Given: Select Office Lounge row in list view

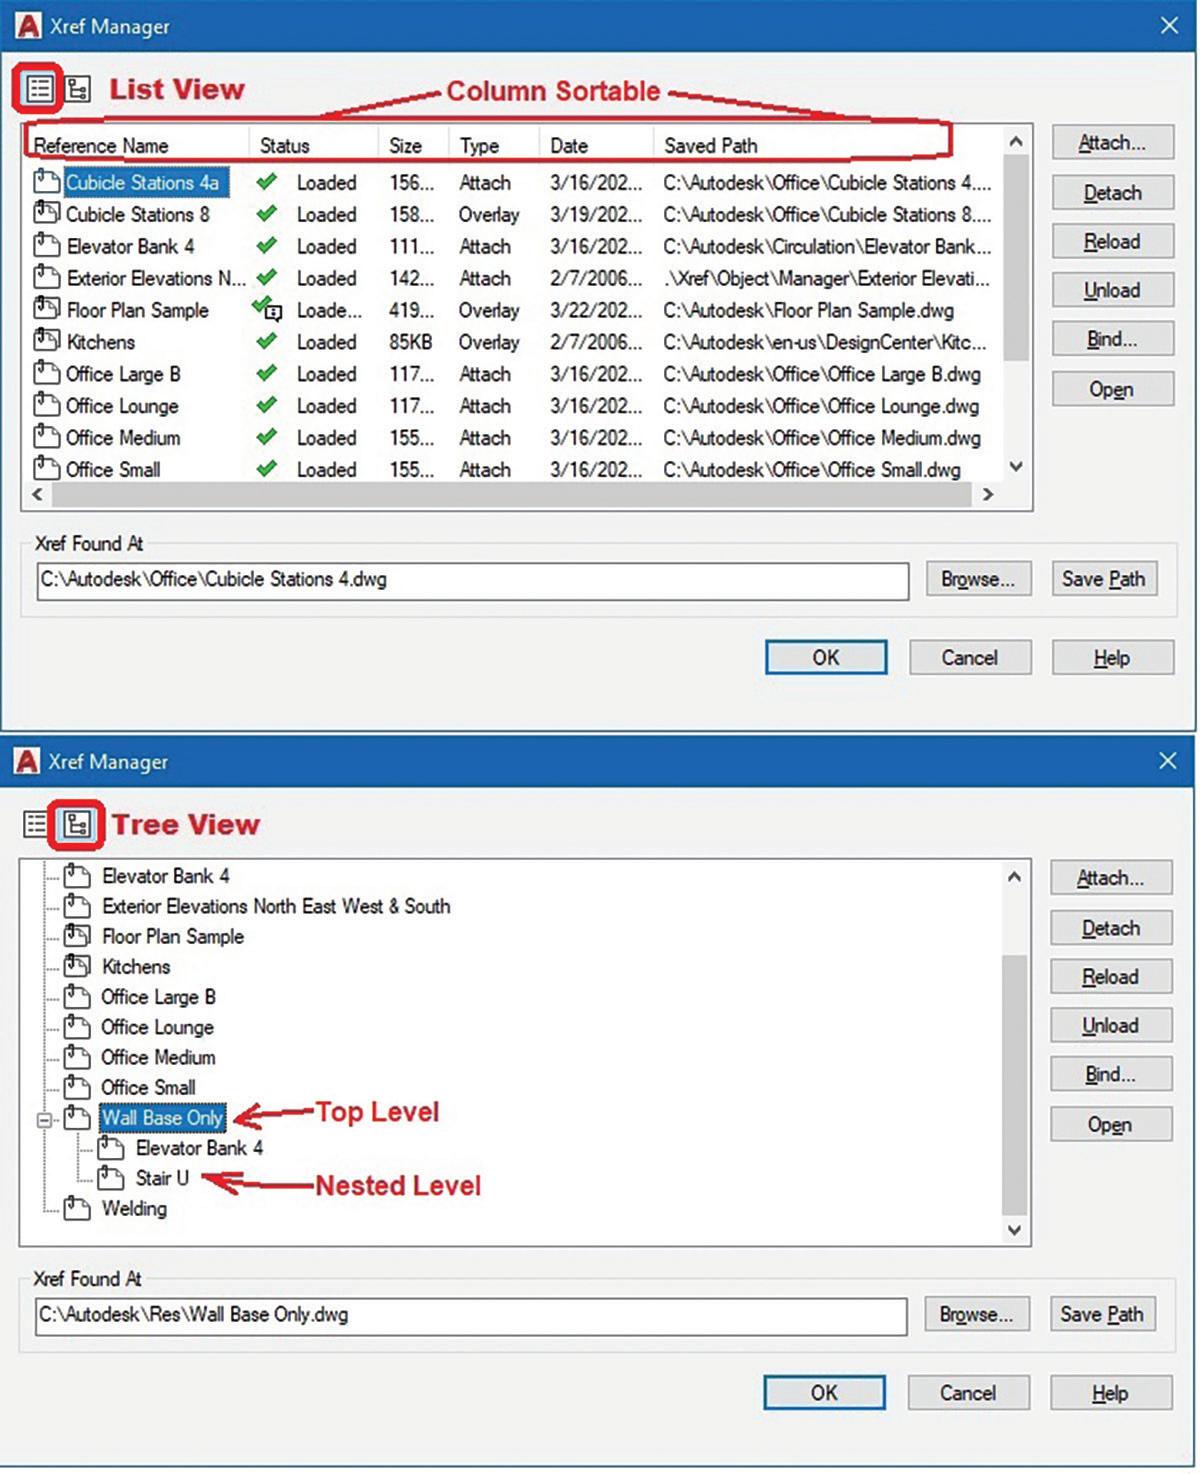Looking at the screenshot, I should point(512,406).
